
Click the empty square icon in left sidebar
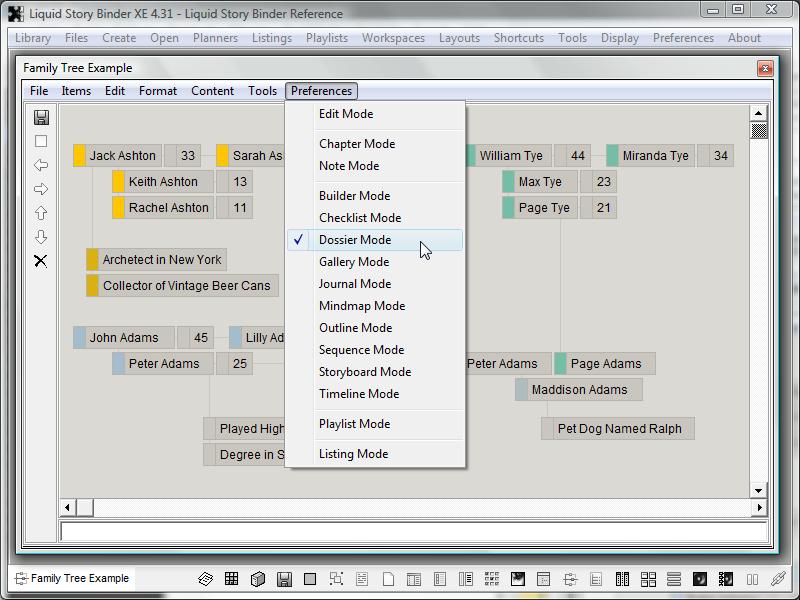pos(41,141)
